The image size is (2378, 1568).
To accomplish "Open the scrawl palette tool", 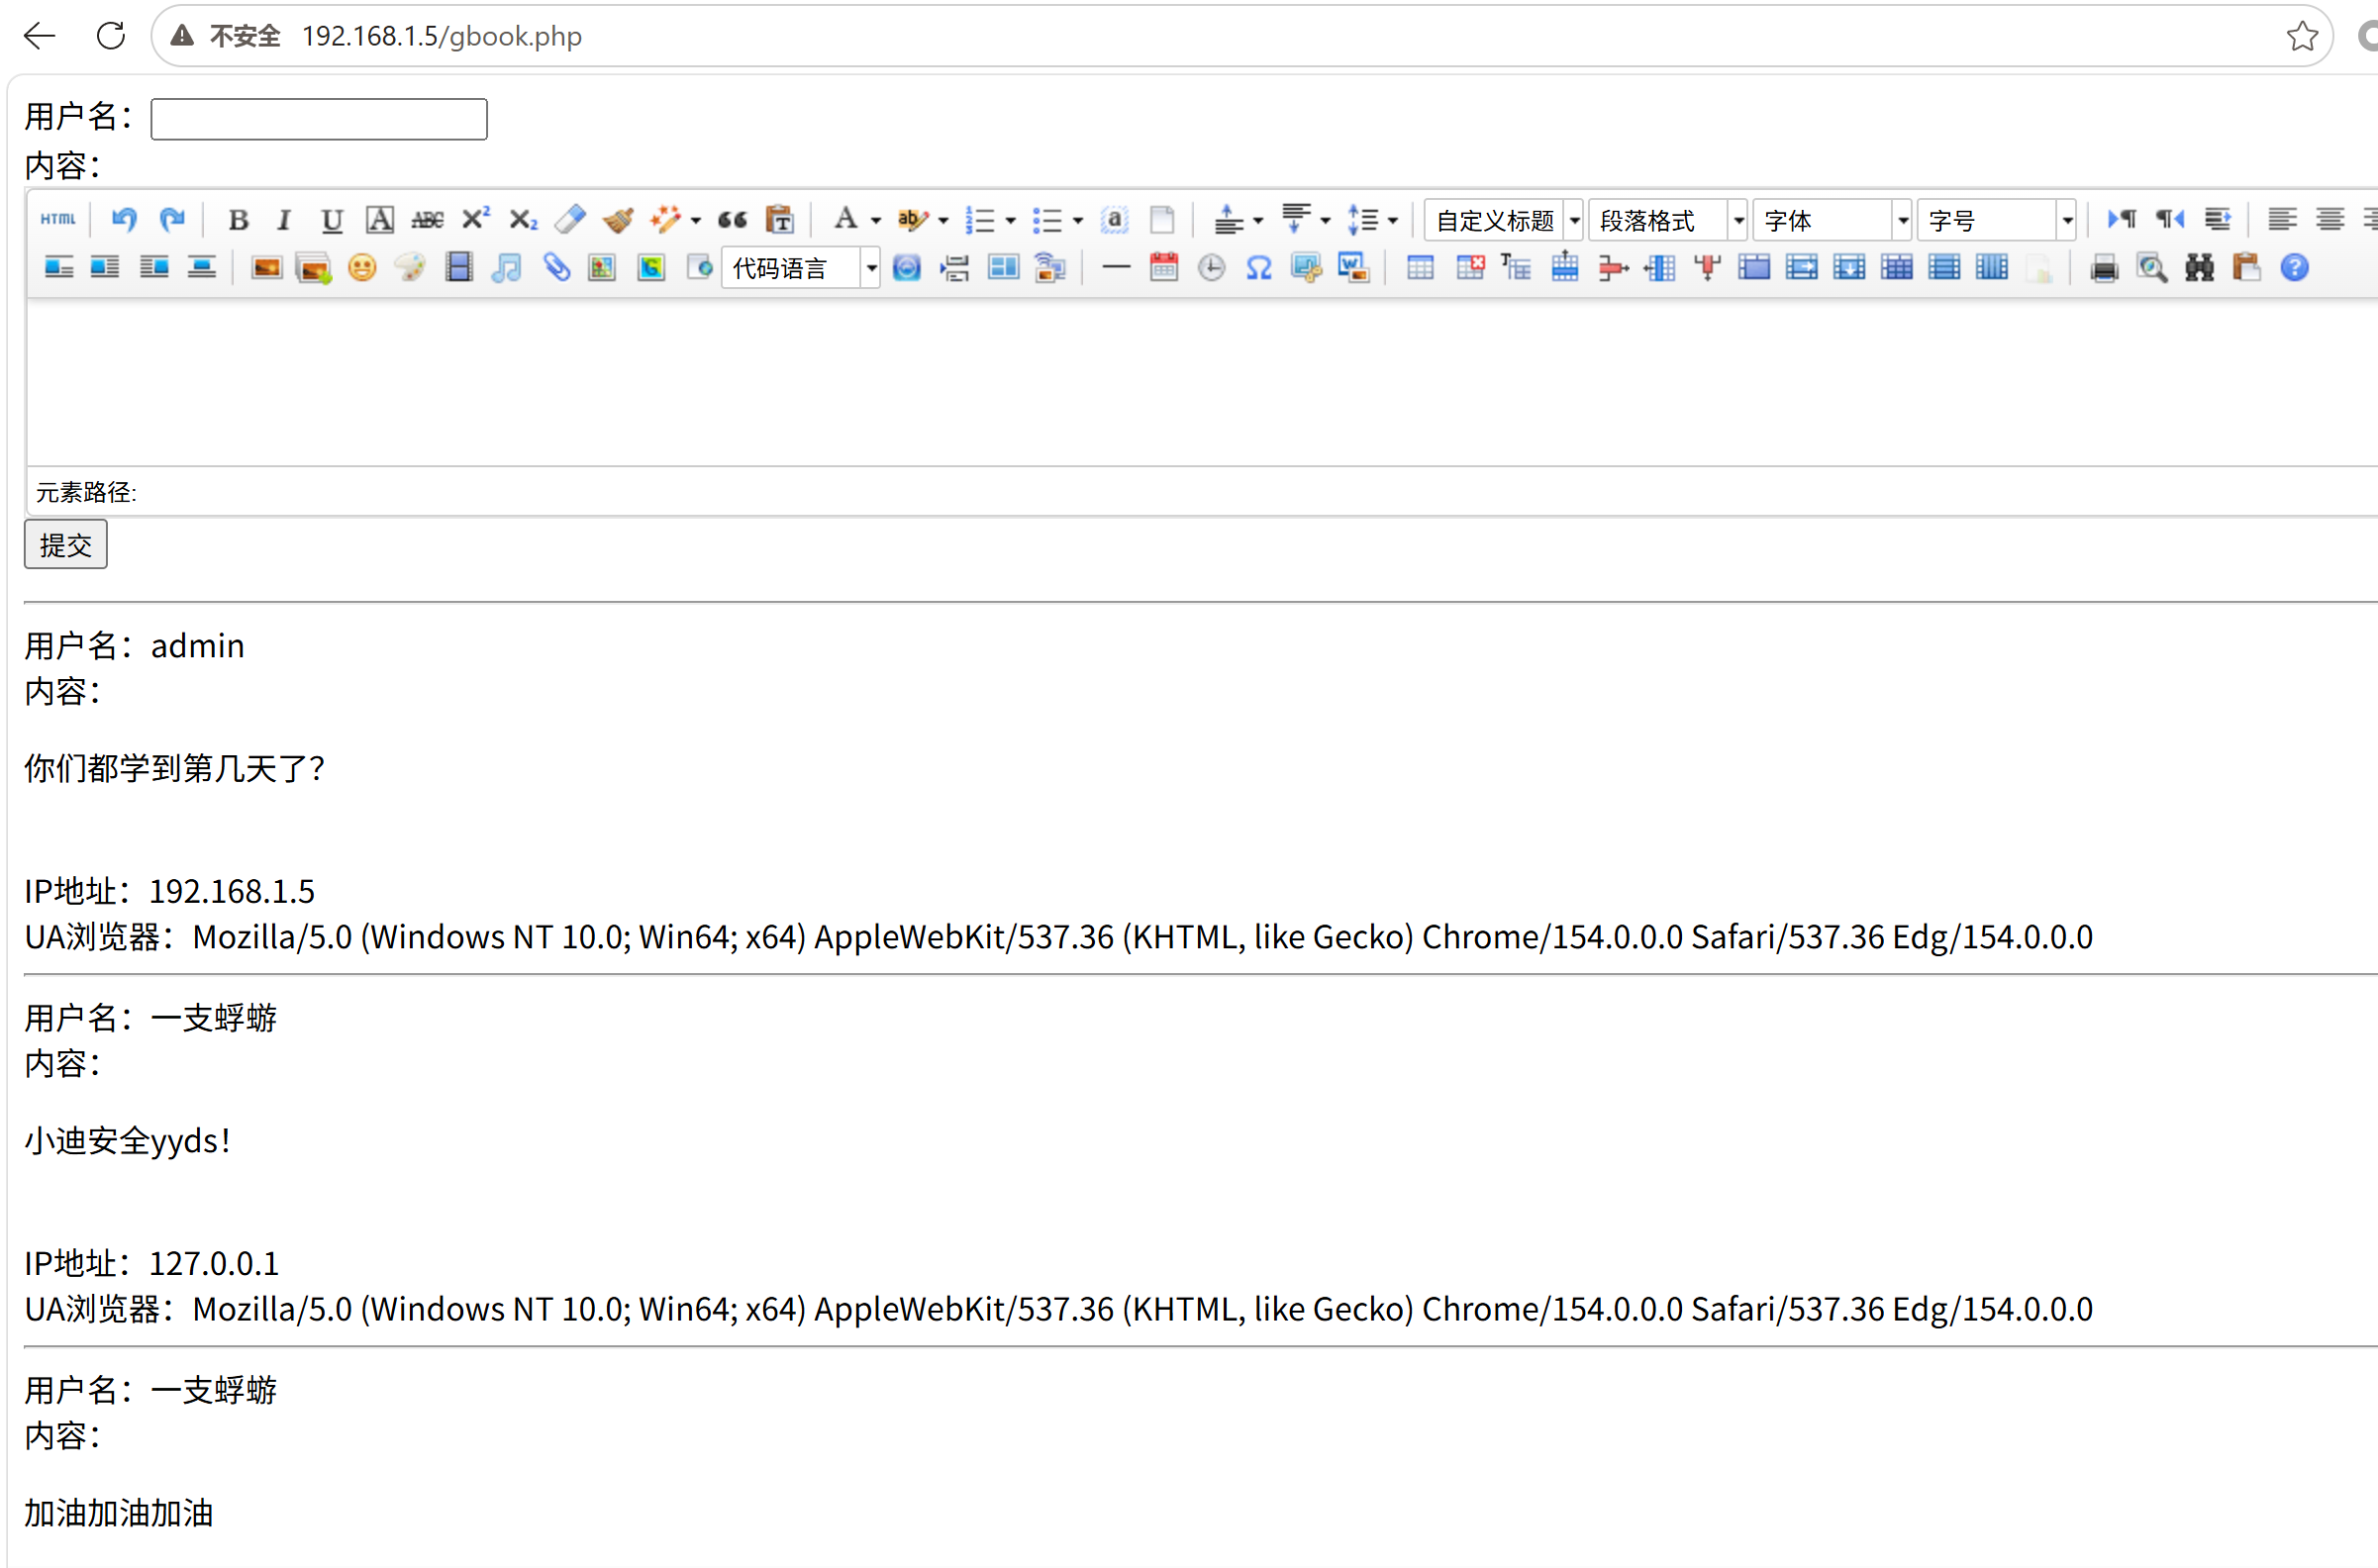I will 410,268.
